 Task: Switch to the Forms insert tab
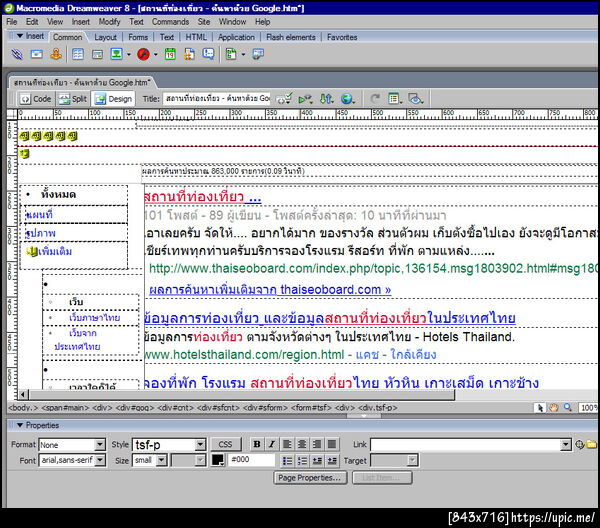(x=138, y=37)
